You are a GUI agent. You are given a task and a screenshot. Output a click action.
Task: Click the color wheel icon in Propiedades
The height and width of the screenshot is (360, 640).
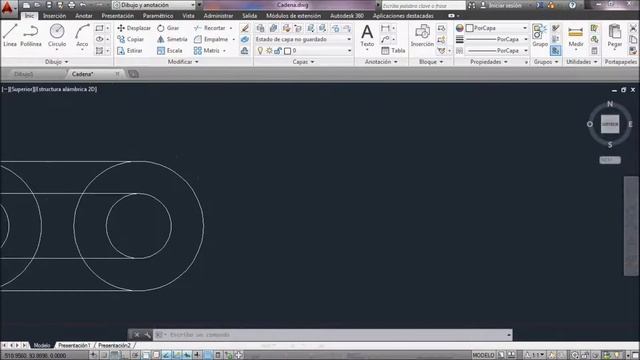tap(460, 28)
